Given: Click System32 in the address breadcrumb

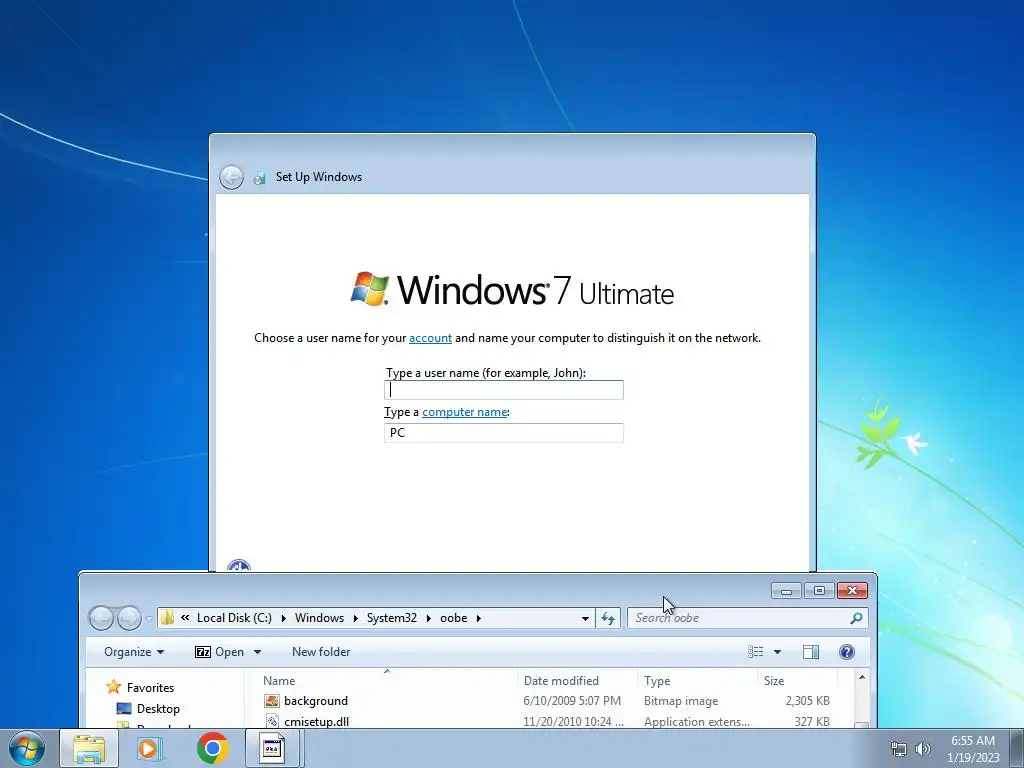Looking at the screenshot, I should click(x=391, y=618).
